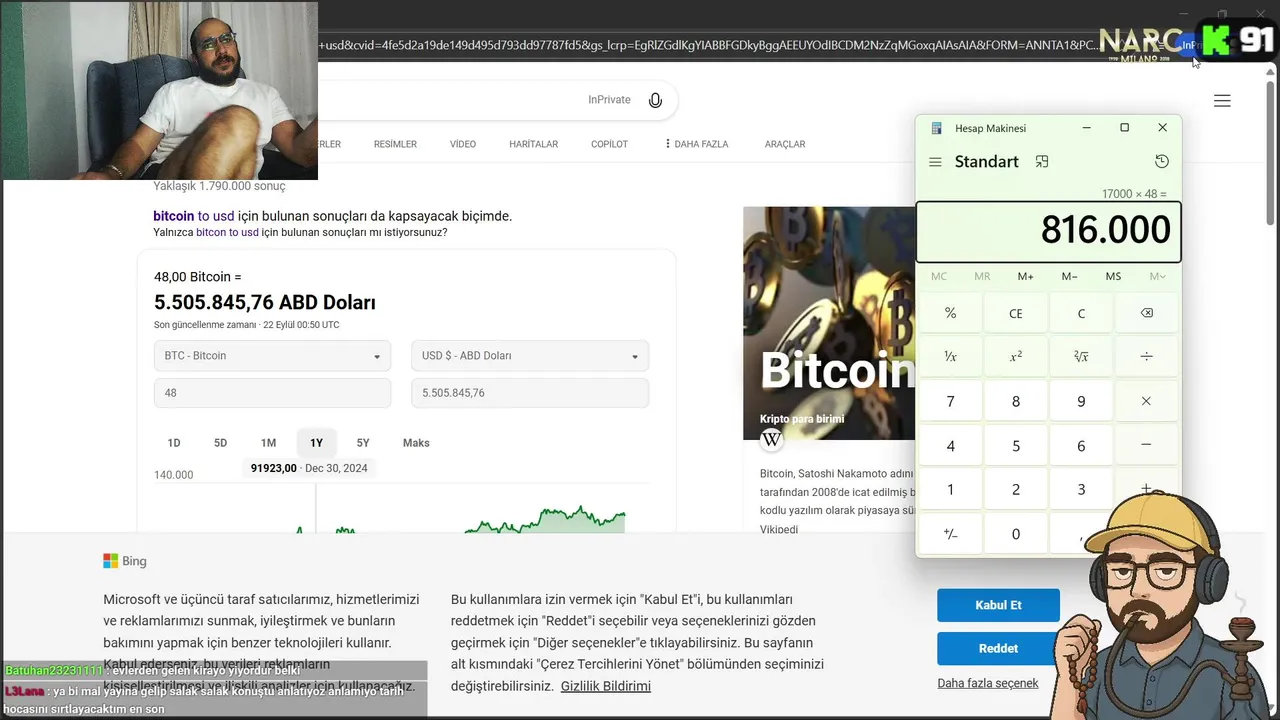The width and height of the screenshot is (1280, 720).
Task: Click the USD amount field 5.505.845,76
Action: pyautogui.click(x=530, y=393)
